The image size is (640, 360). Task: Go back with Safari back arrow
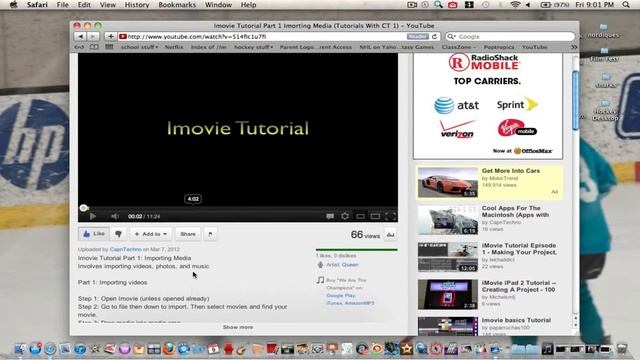click(80, 36)
